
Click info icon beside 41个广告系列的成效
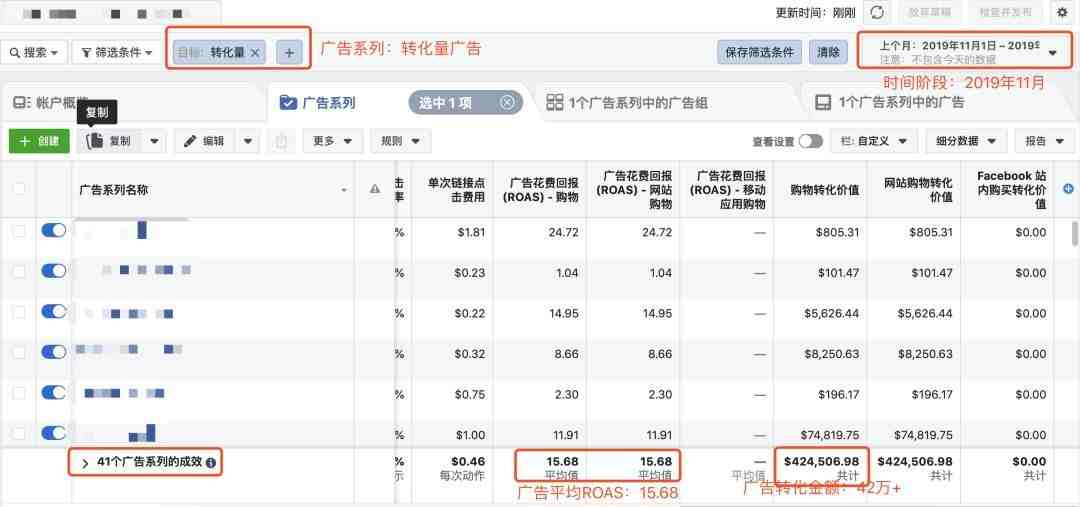(x=211, y=463)
